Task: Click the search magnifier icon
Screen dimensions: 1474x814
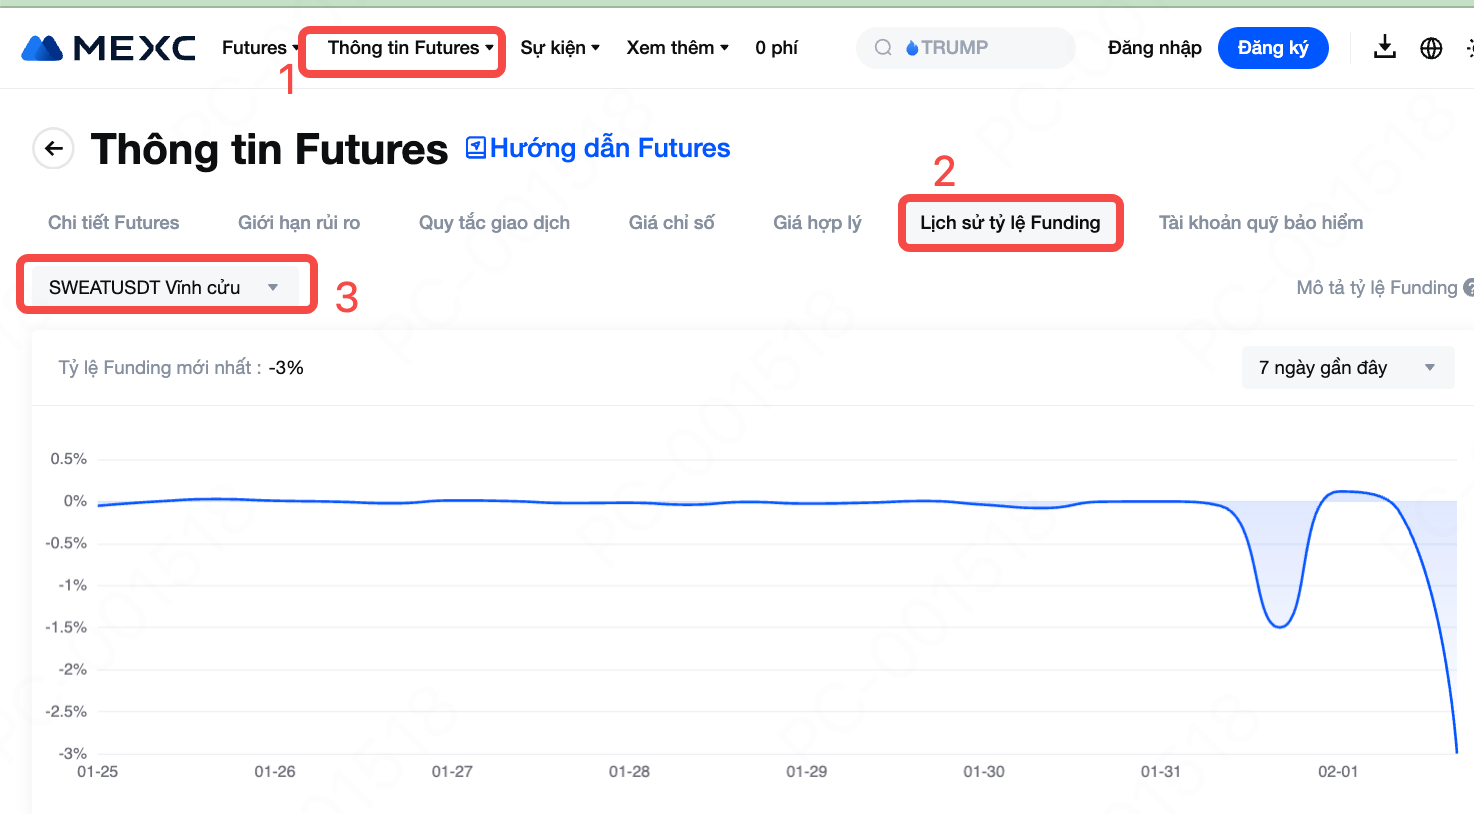Action: click(883, 48)
